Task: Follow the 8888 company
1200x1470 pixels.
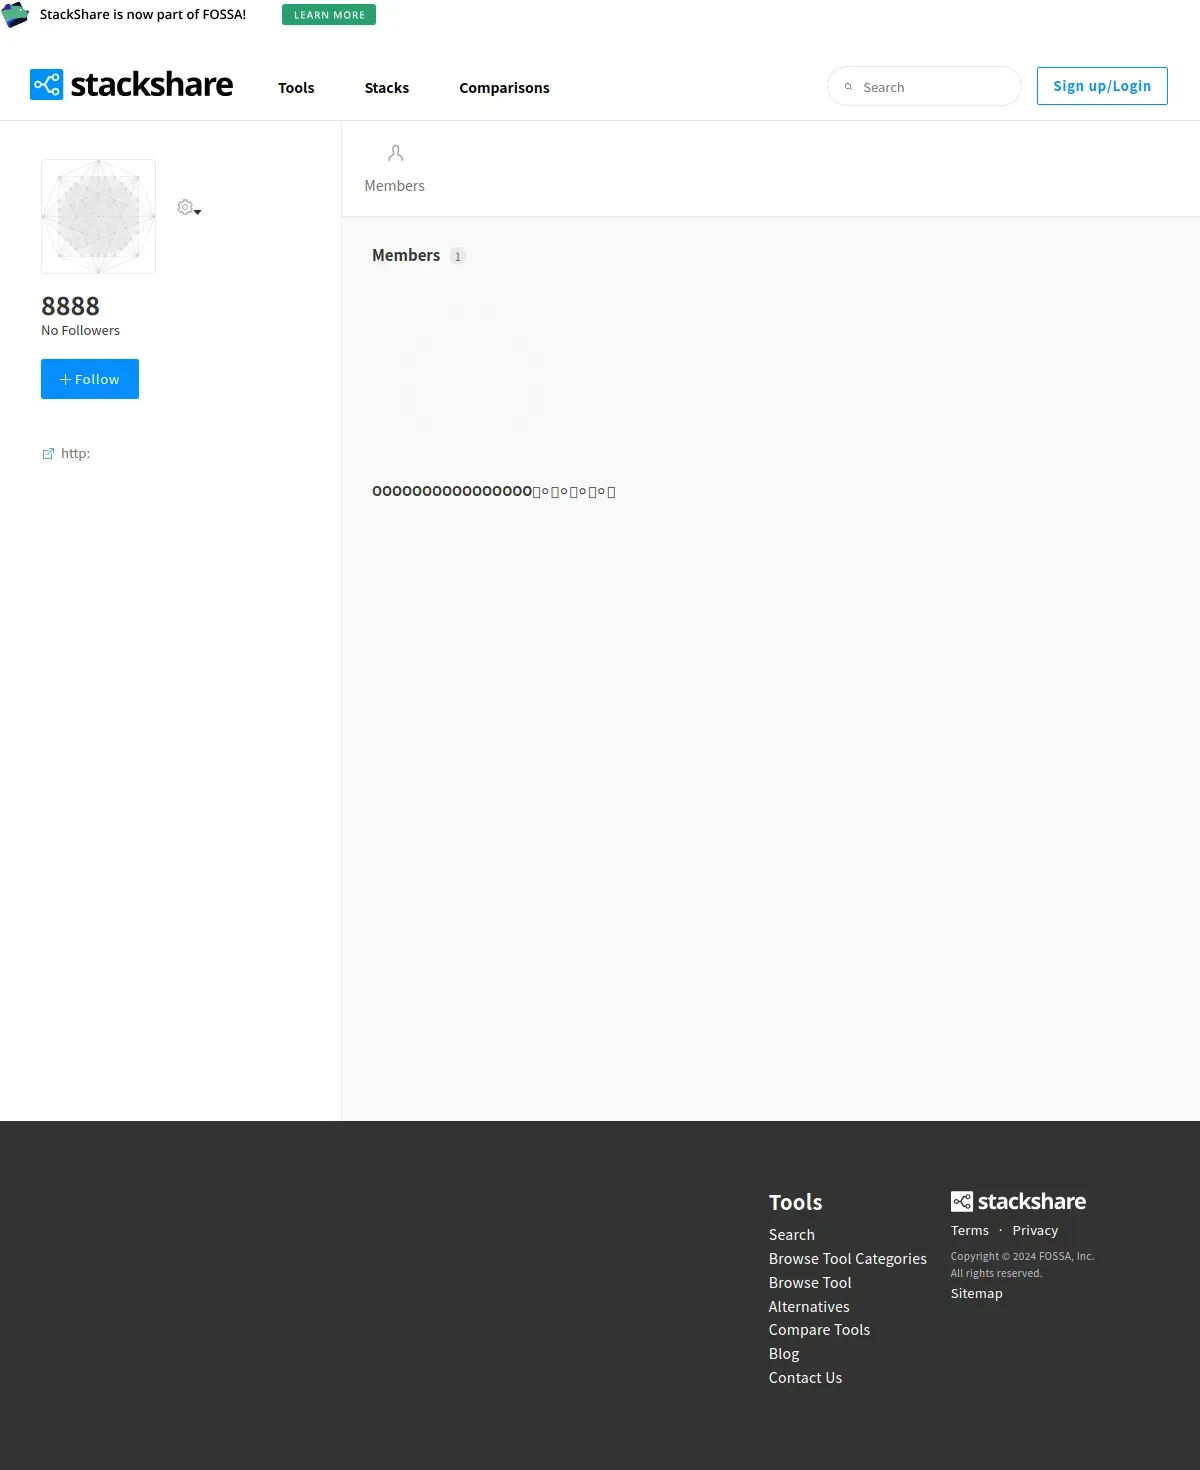Action: 90,379
